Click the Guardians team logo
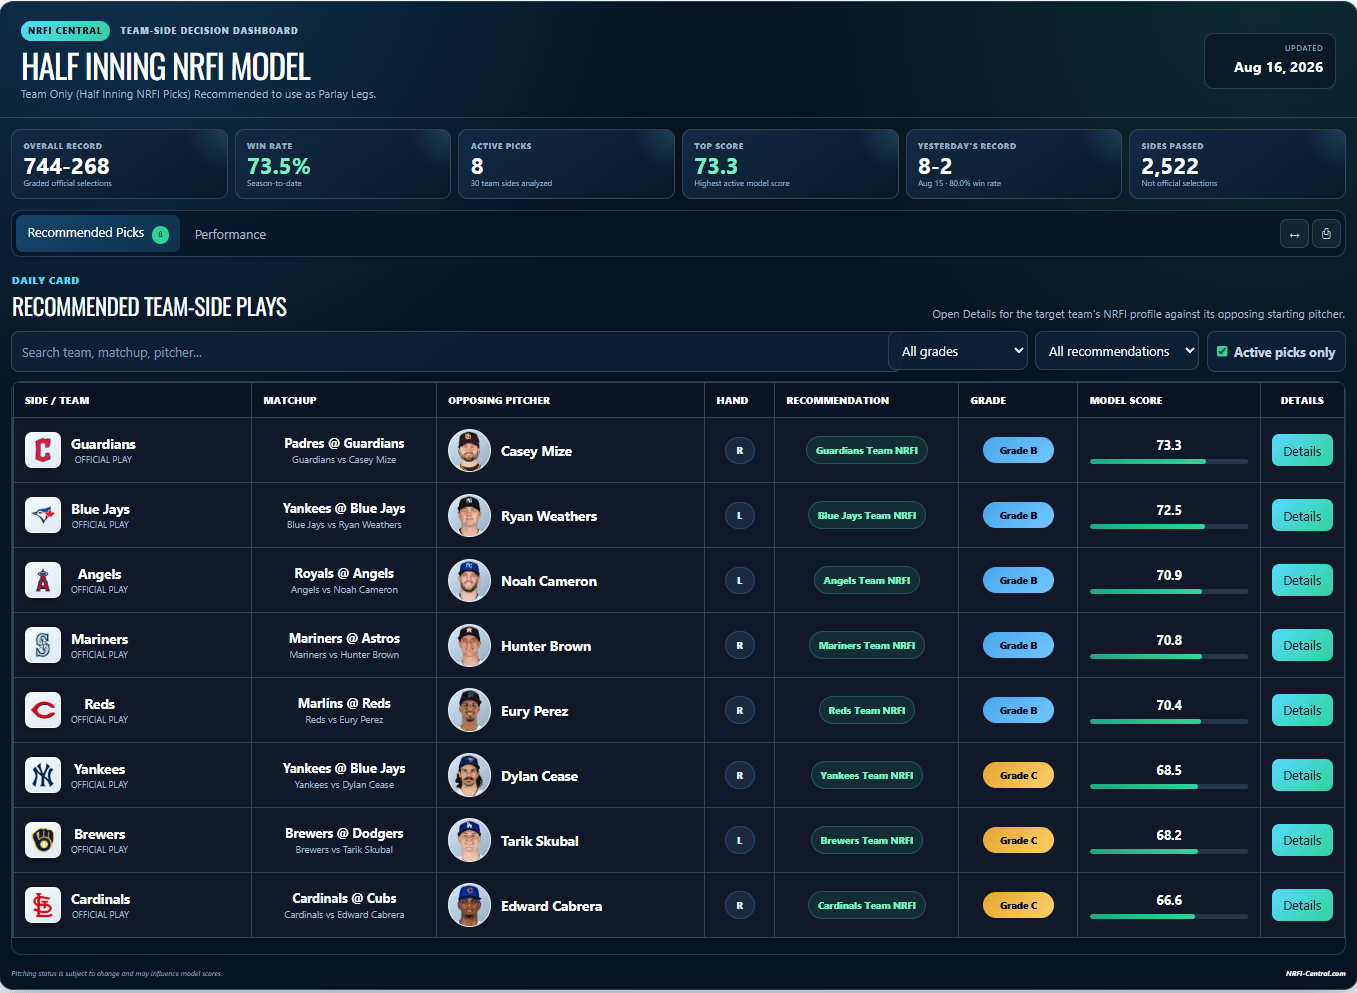 coord(43,450)
